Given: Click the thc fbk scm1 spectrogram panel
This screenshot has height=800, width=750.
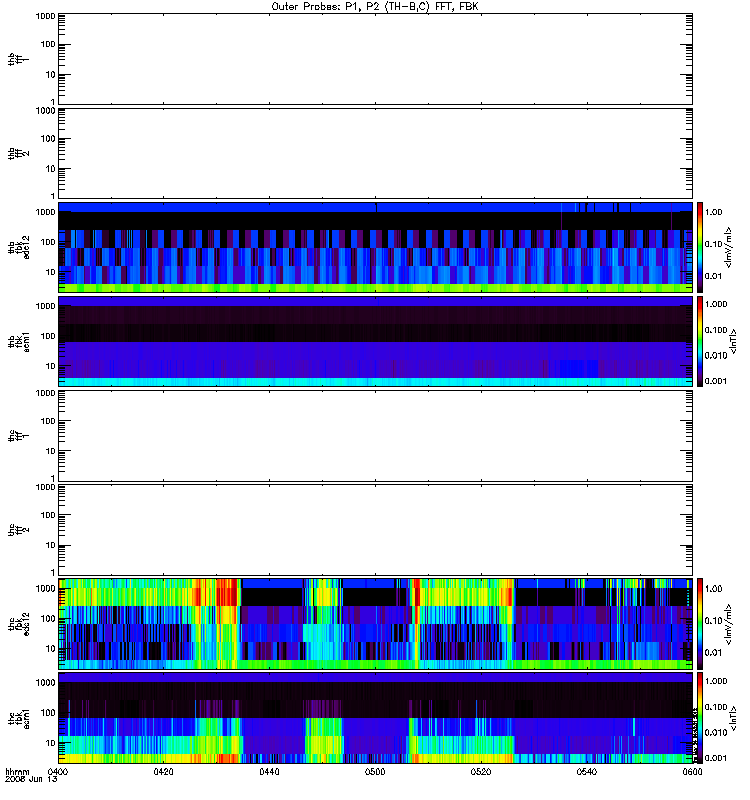Looking at the screenshot, I should (375, 718).
